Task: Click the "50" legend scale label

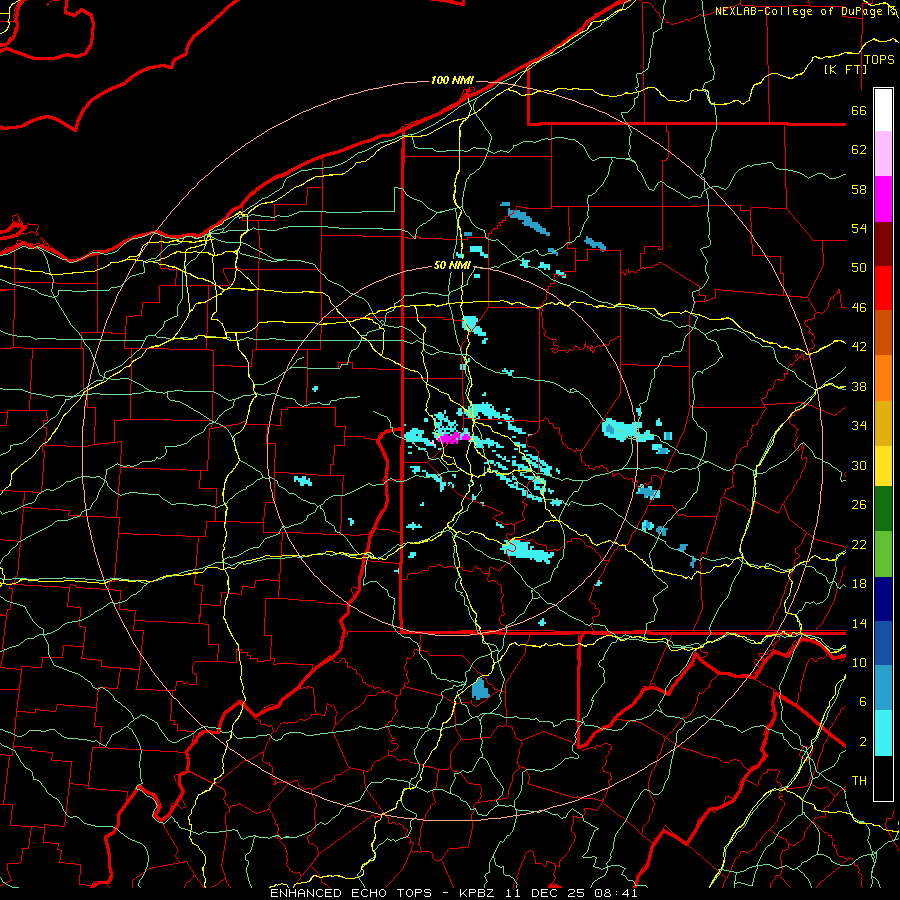Action: 859,268
